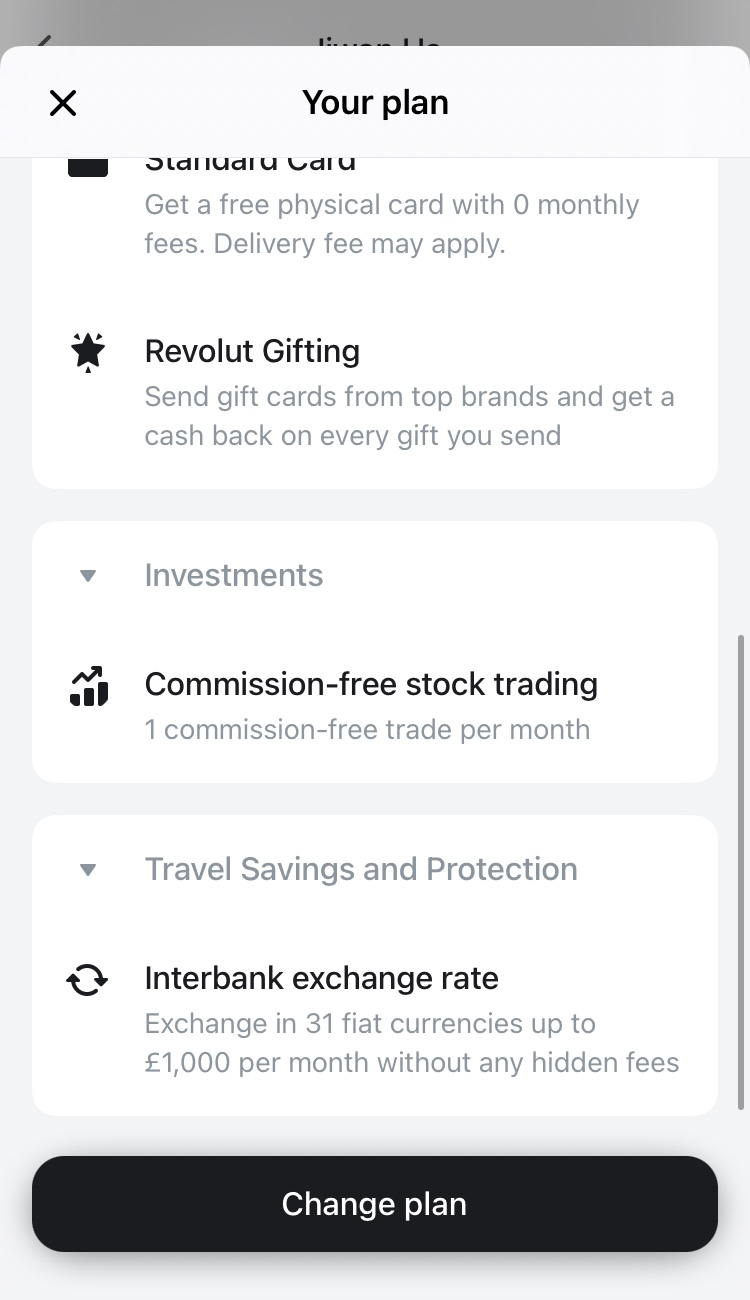This screenshot has width=750, height=1300.
Task: Select the Investments section header label
Action: pos(234,575)
